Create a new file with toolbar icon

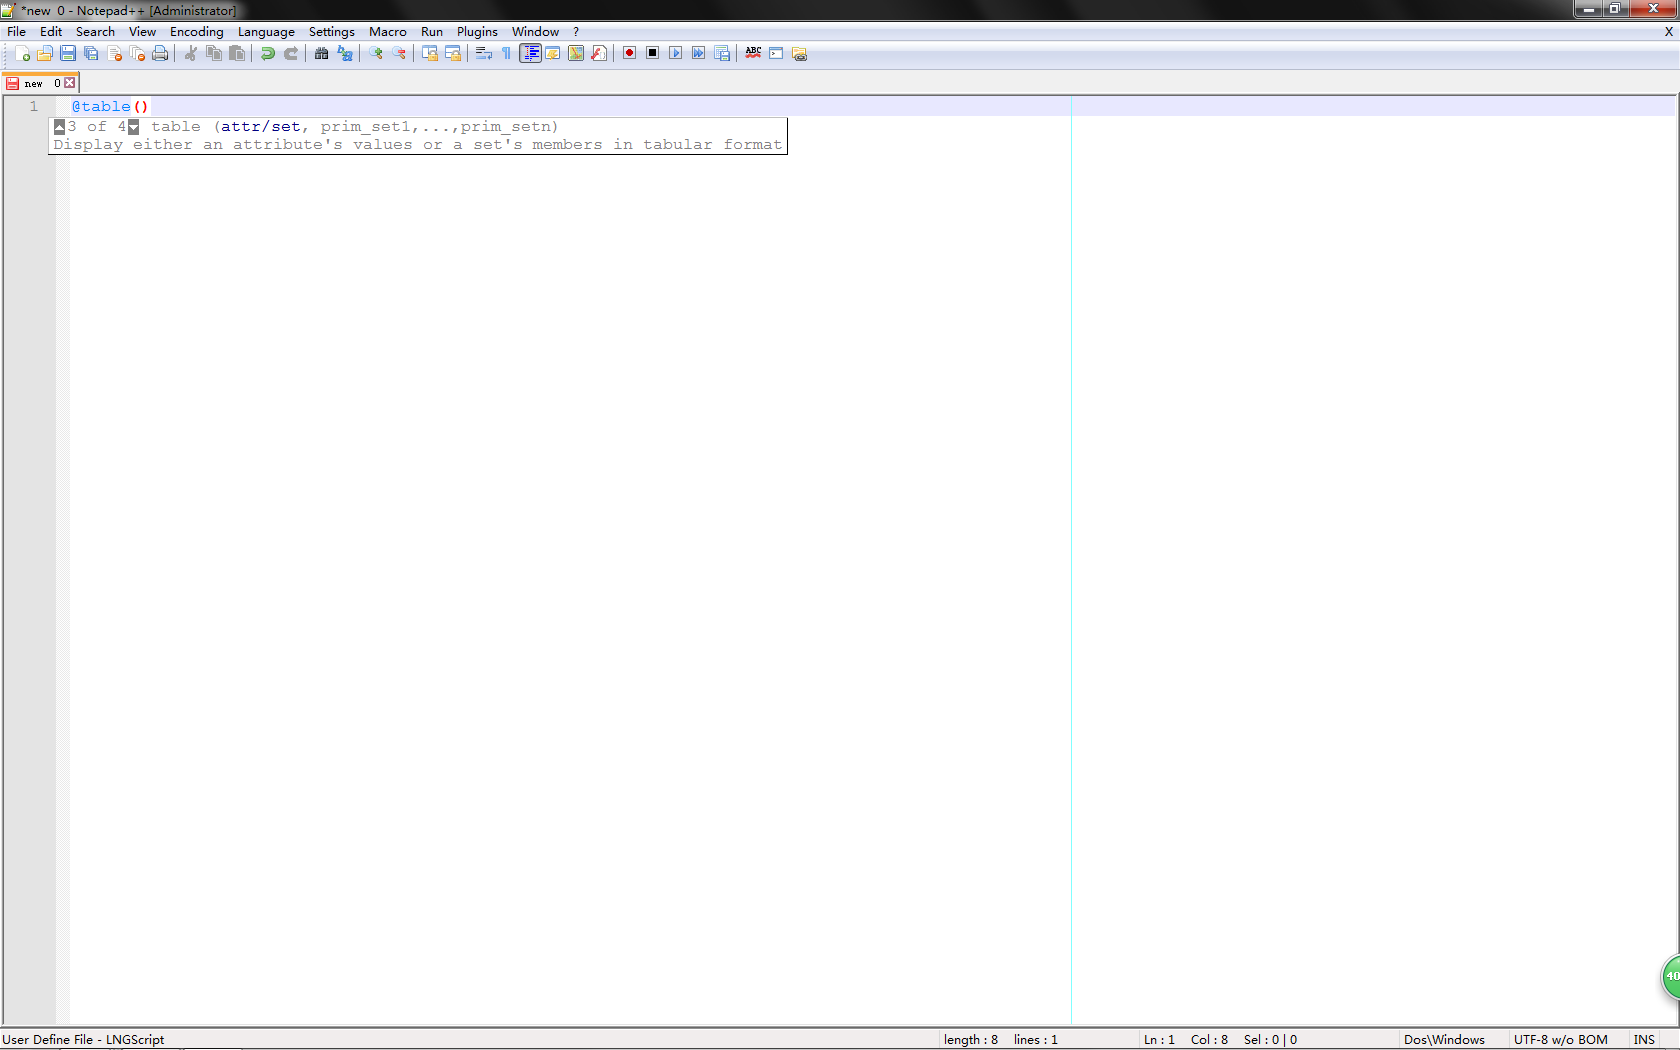(22, 53)
